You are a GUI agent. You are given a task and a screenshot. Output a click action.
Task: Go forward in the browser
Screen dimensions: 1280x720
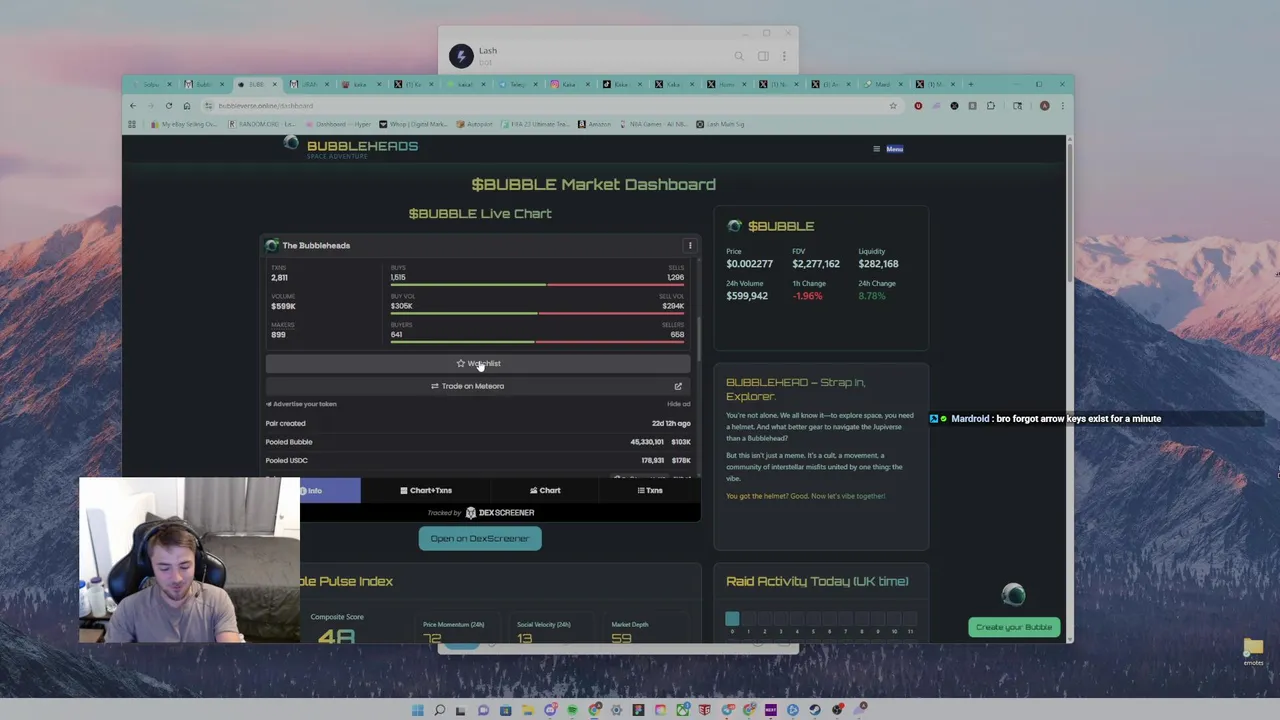pos(150,105)
